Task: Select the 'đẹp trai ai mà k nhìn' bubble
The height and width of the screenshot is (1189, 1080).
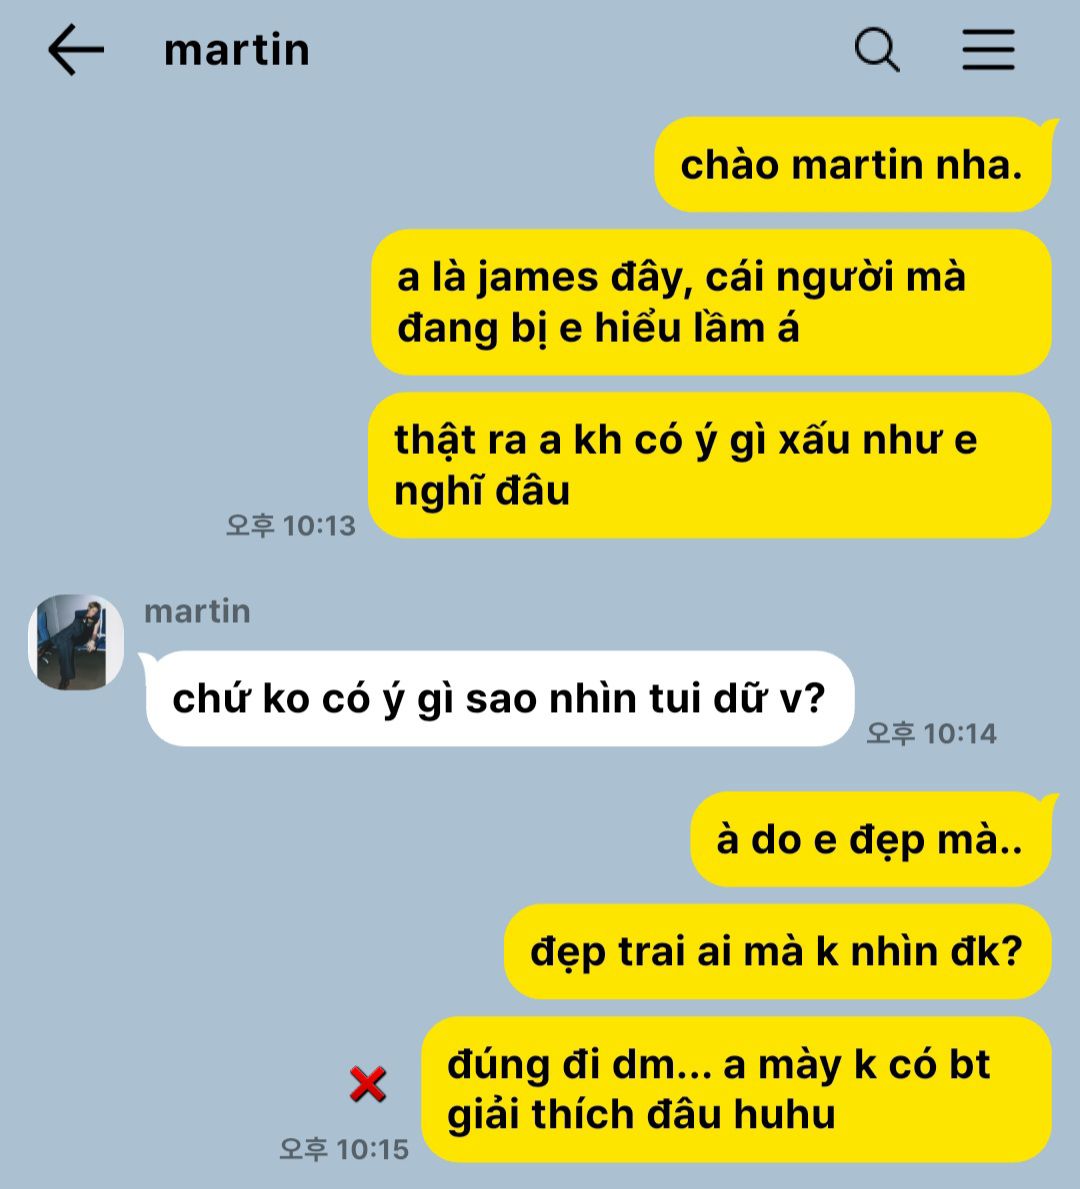Action: [x=777, y=952]
